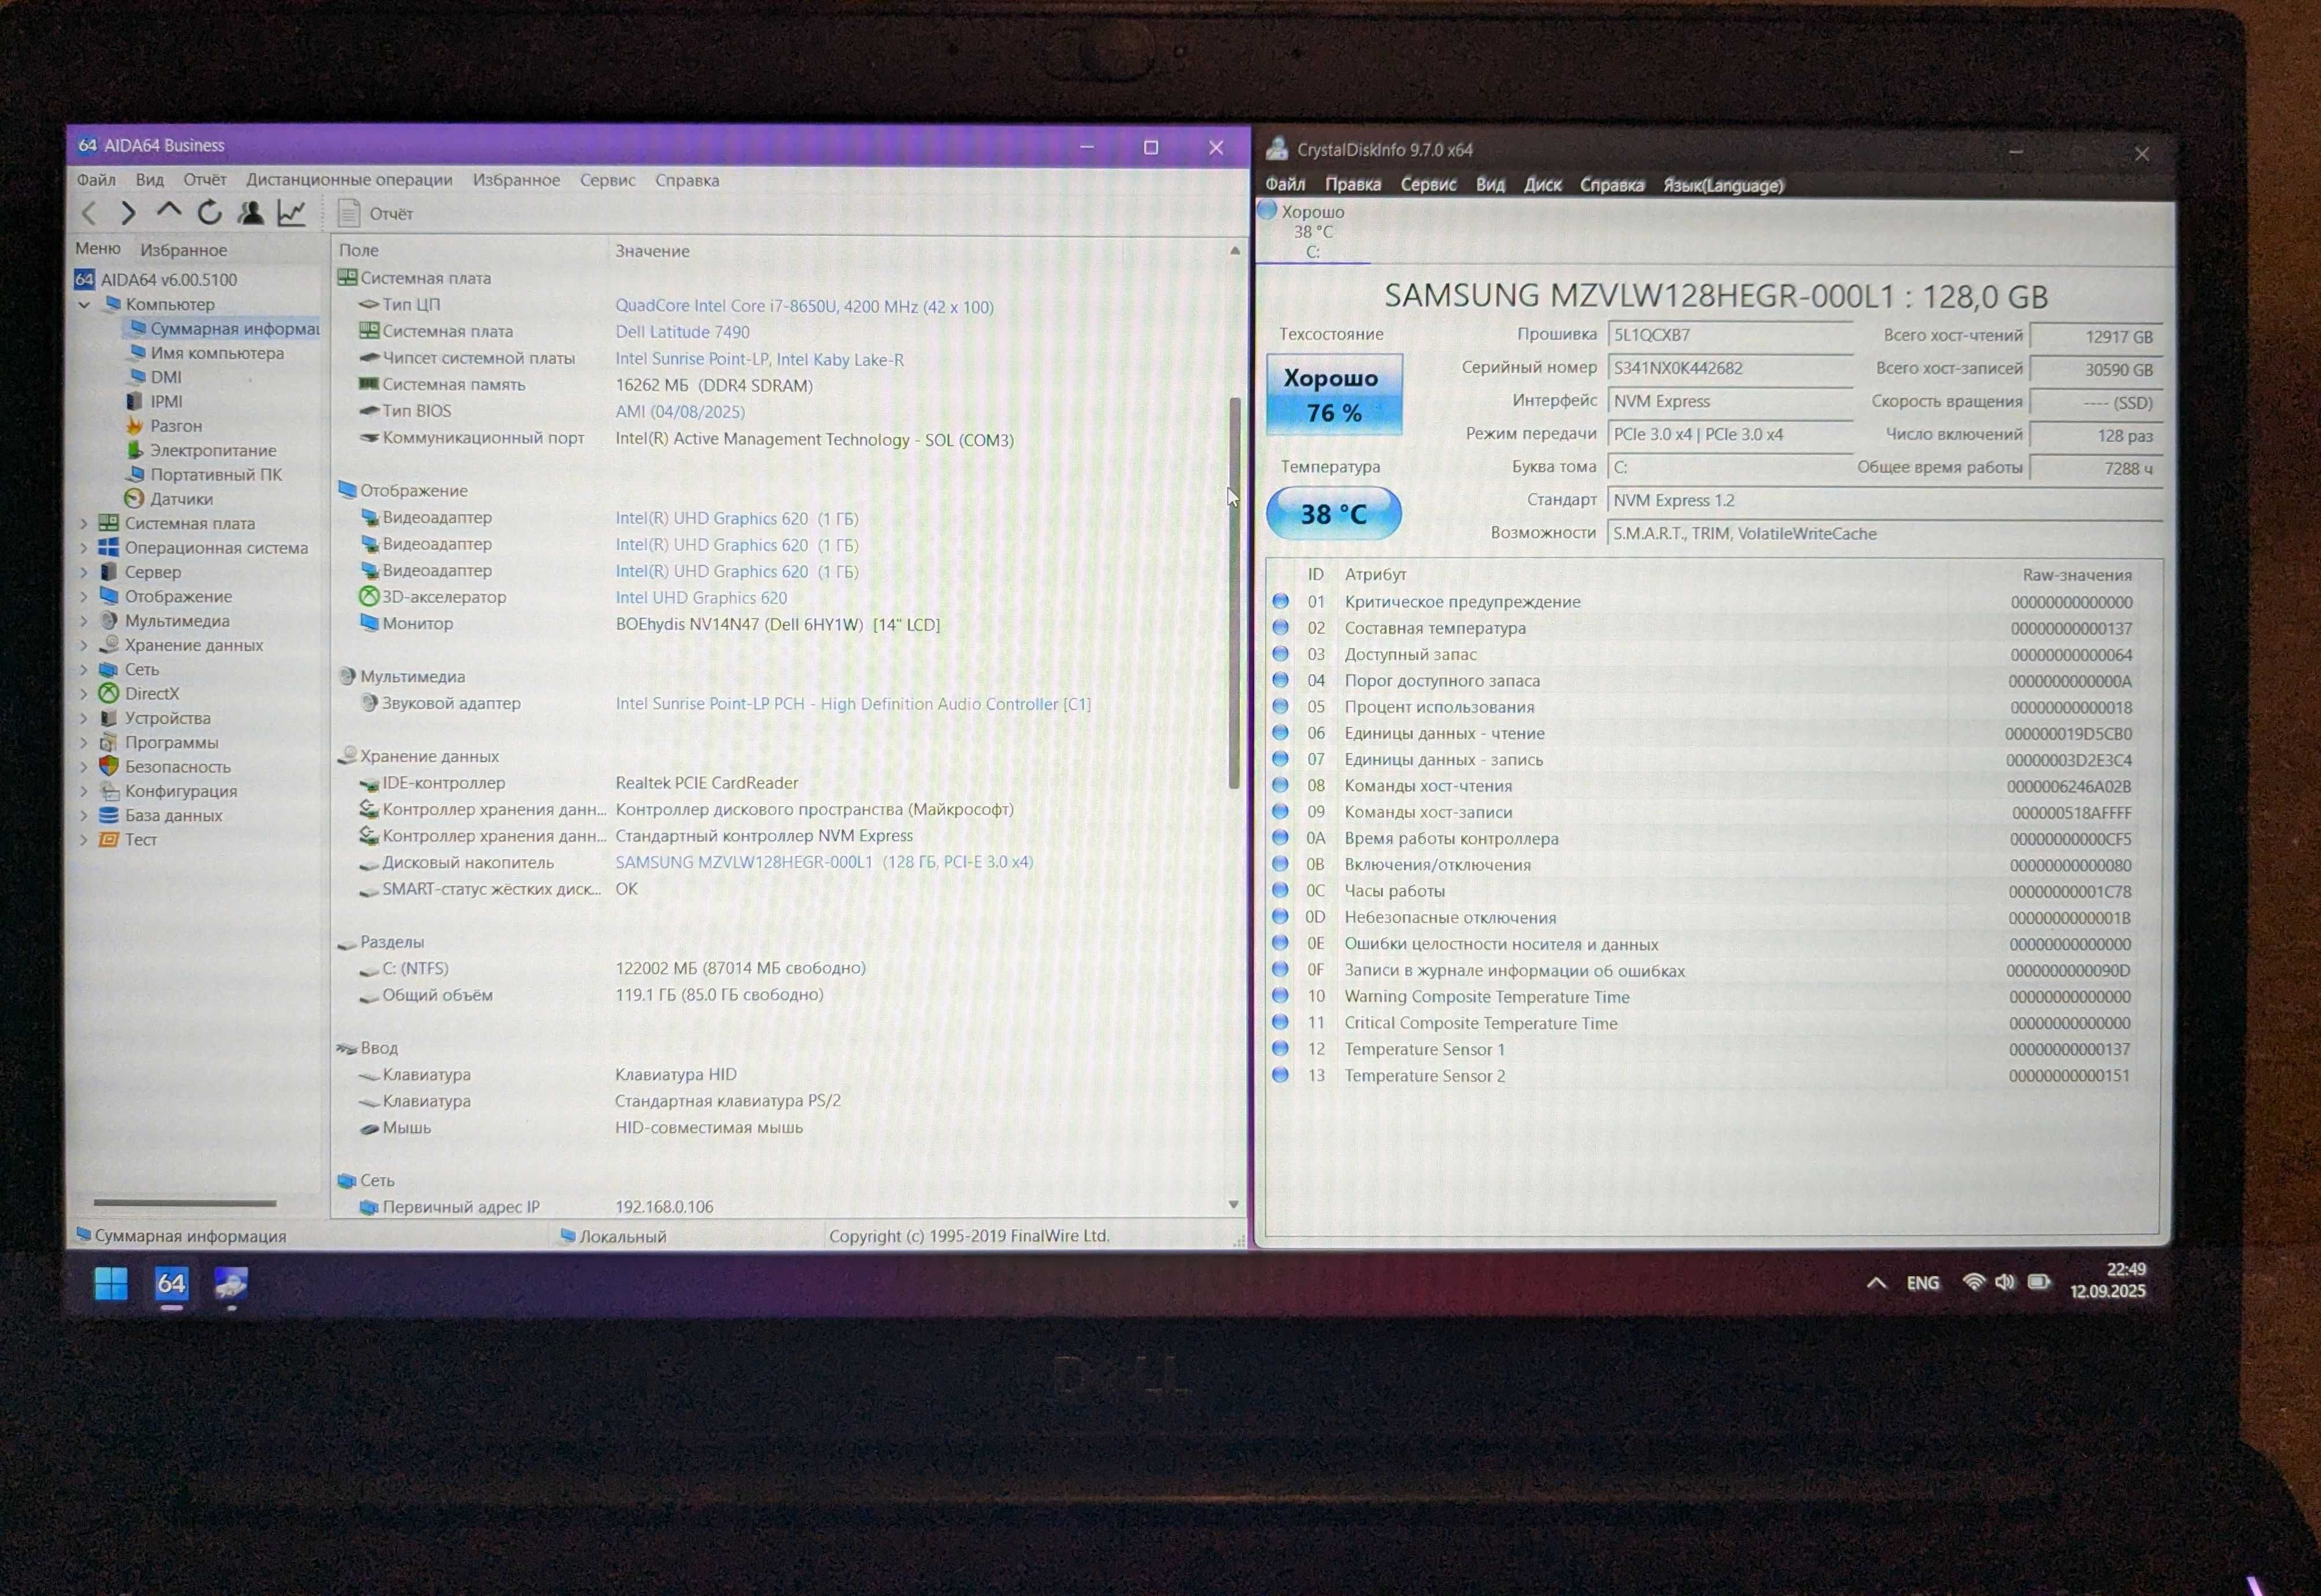Screen dimensions: 2321x1596
Task: Open the SAMSUNG MZVLW128HEGR-000L1 disk link in AIDA64
Action: pyautogui.click(x=824, y=862)
